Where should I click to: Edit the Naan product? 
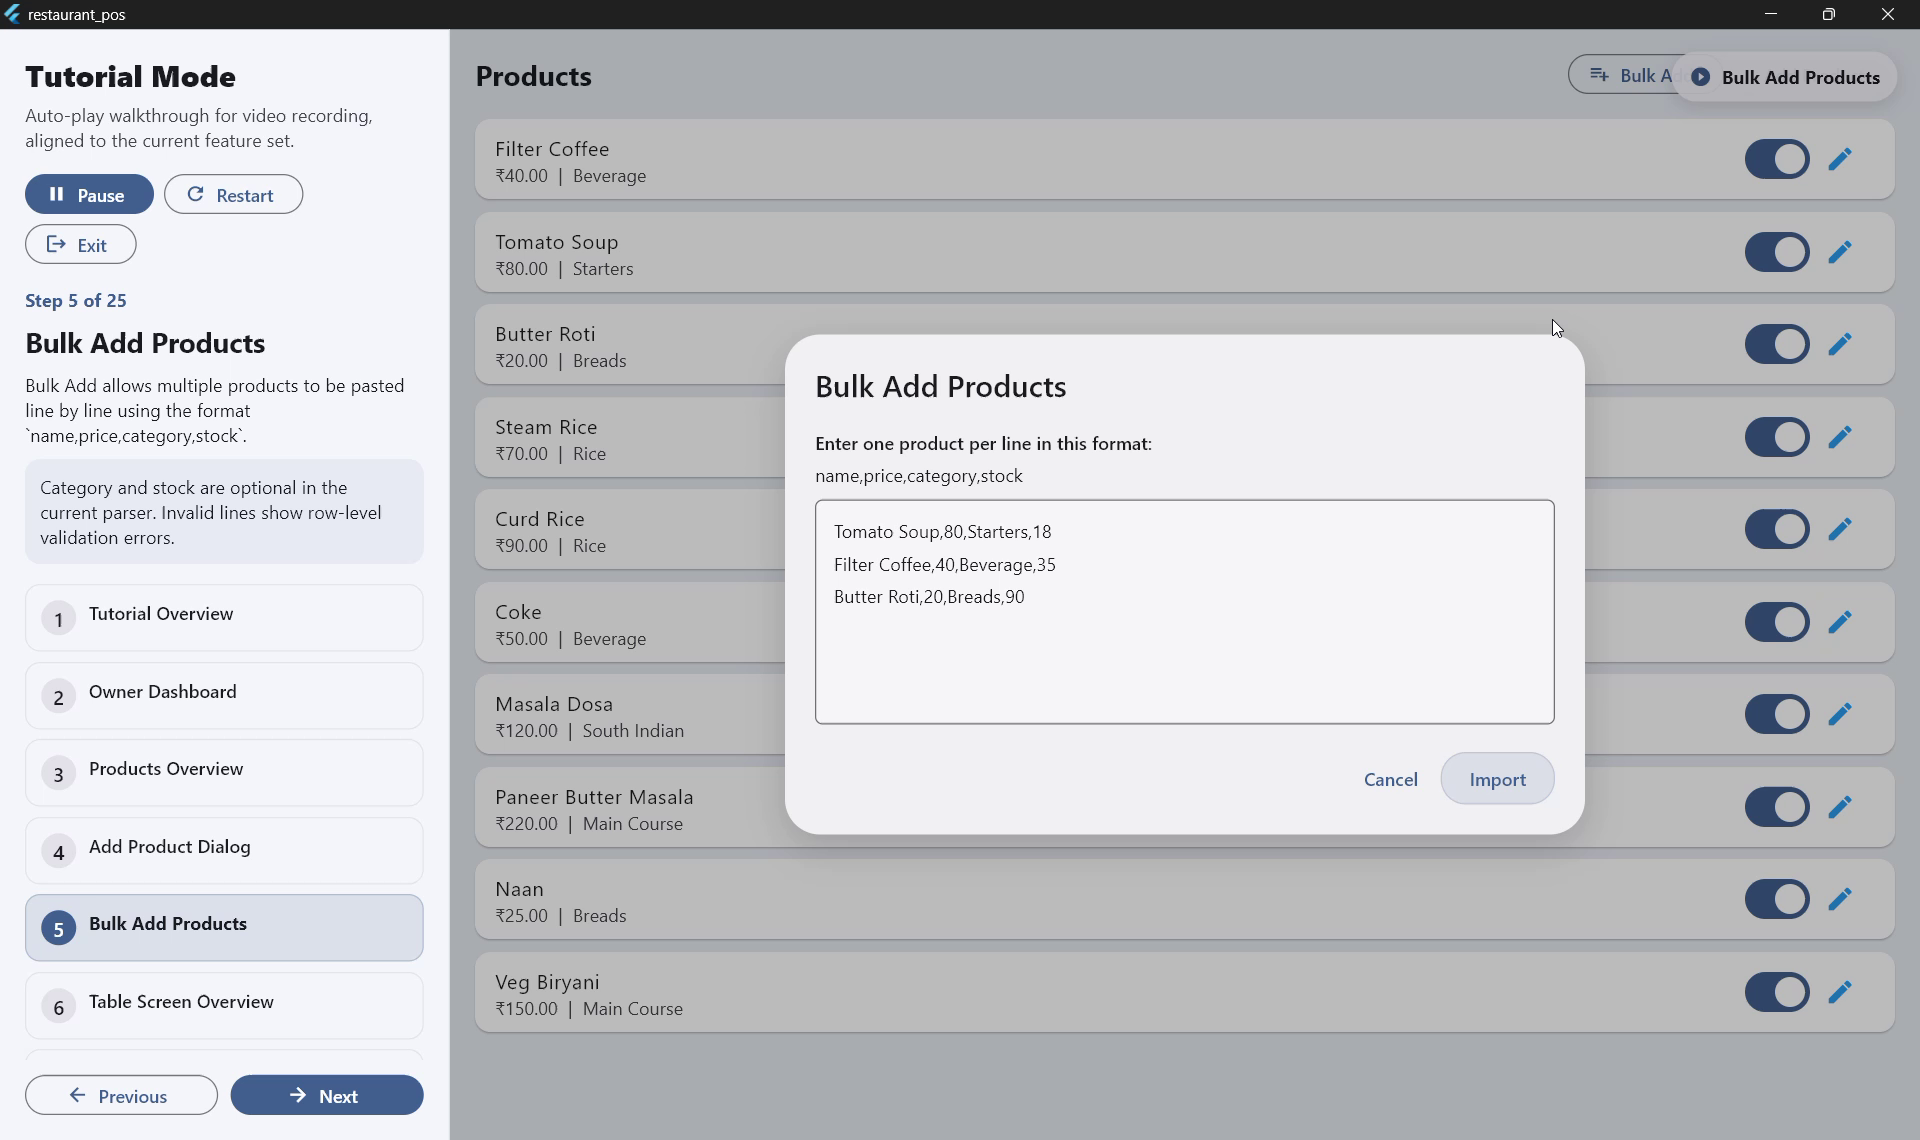point(1841,899)
